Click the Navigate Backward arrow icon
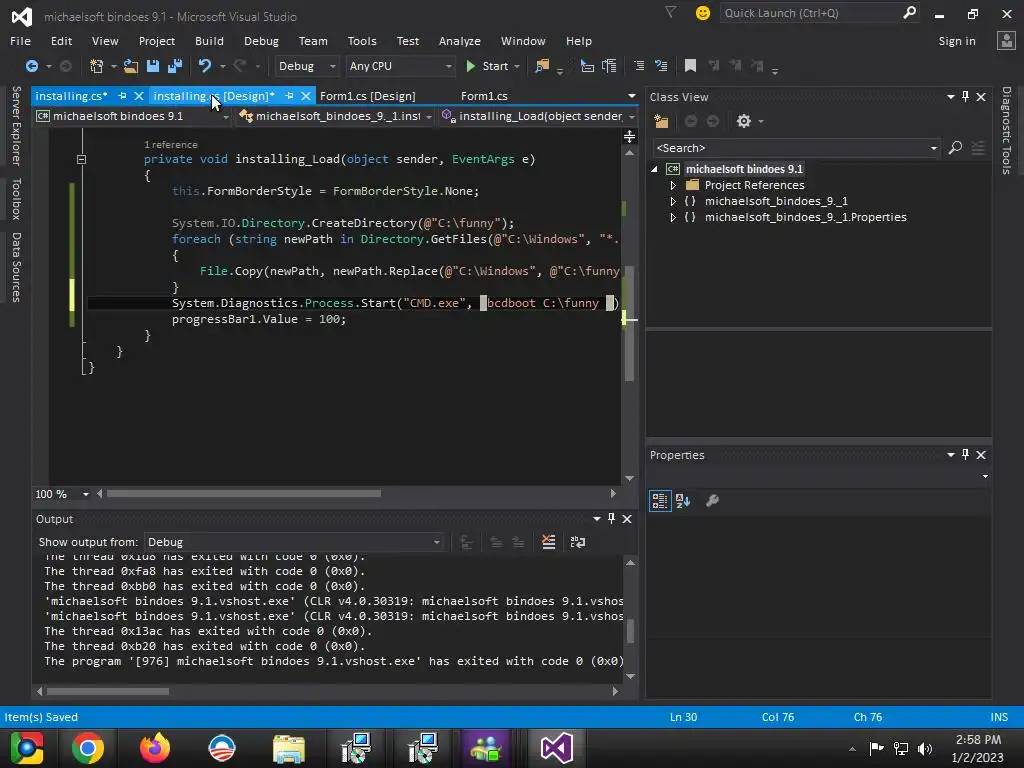 coord(31,66)
